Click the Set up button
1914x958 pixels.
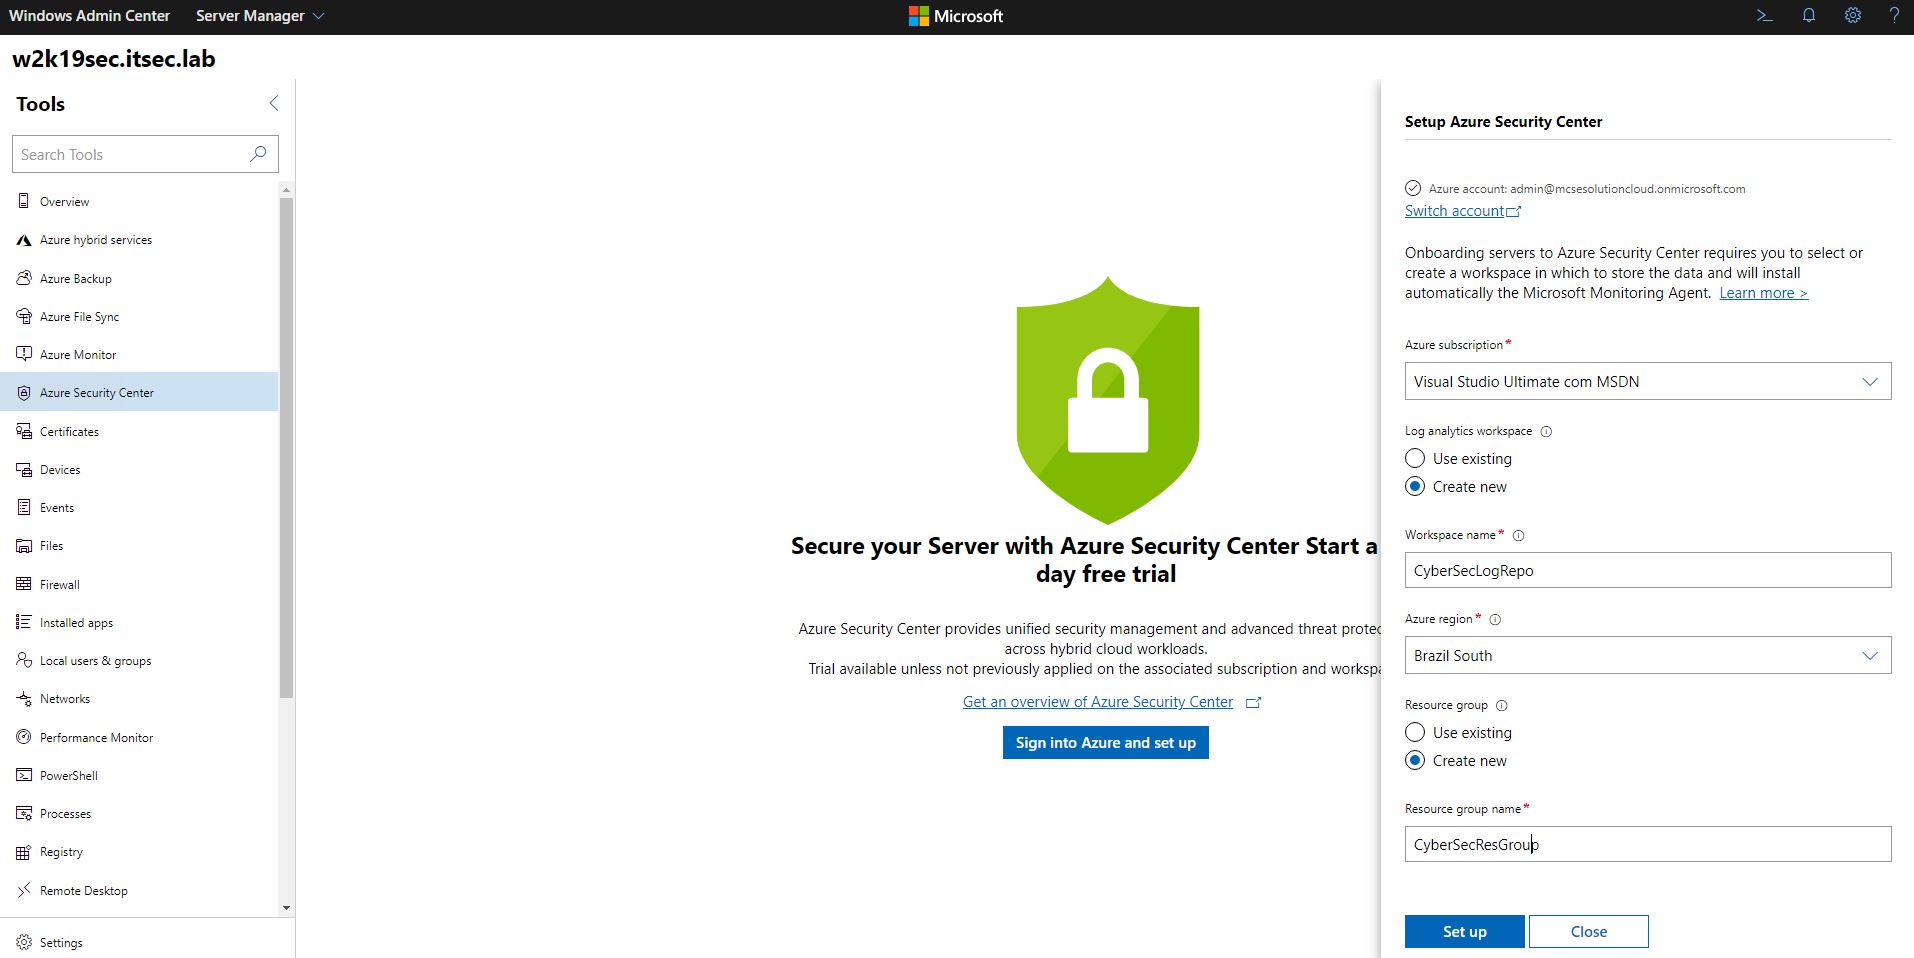pos(1465,931)
